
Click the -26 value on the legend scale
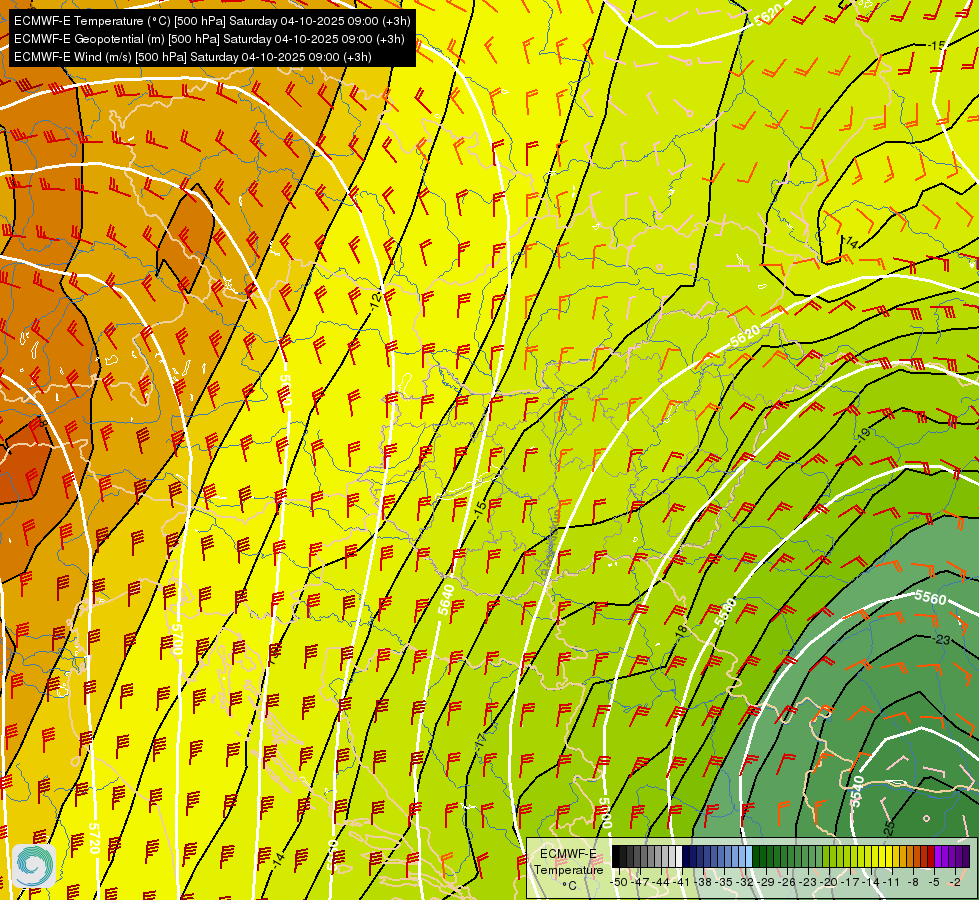click(787, 883)
